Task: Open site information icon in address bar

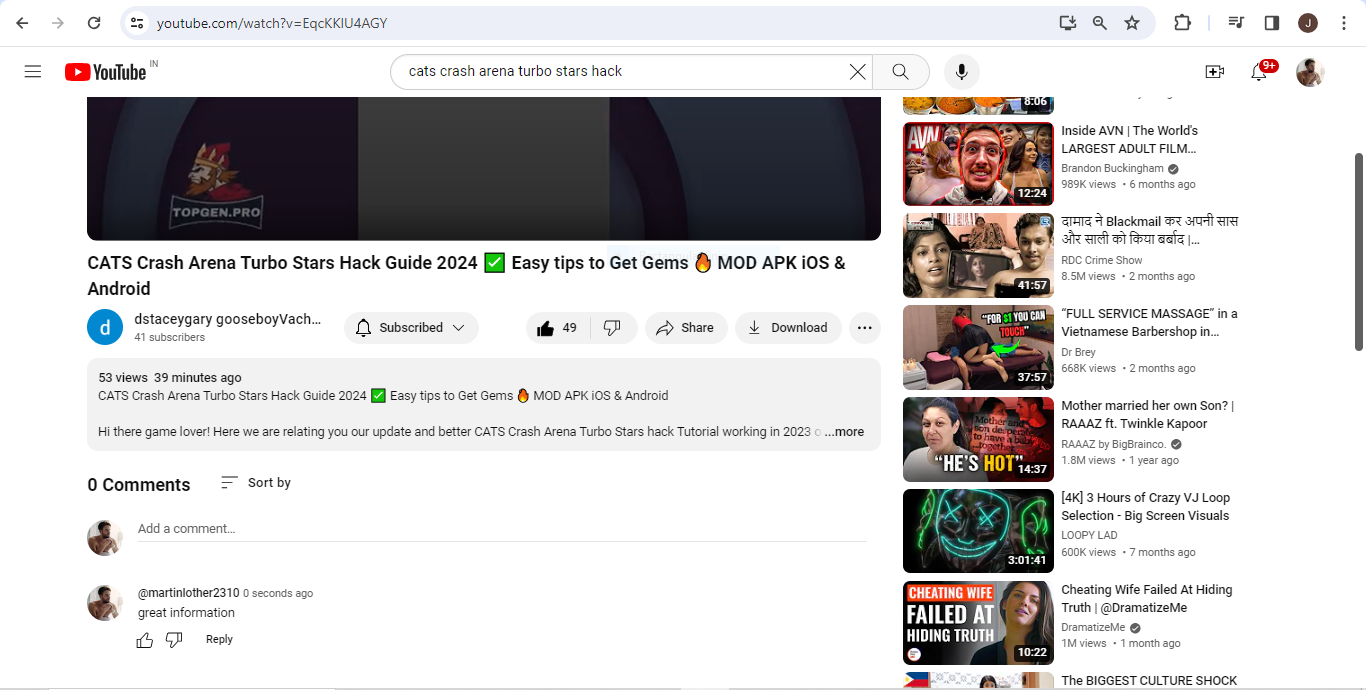Action: point(137,23)
